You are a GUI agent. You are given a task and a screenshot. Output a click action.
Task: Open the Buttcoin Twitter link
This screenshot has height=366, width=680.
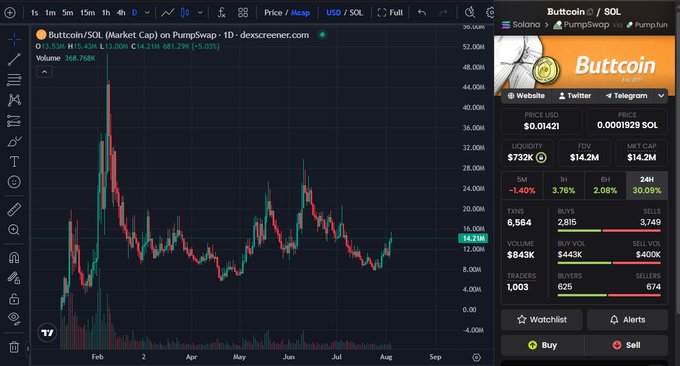point(575,96)
